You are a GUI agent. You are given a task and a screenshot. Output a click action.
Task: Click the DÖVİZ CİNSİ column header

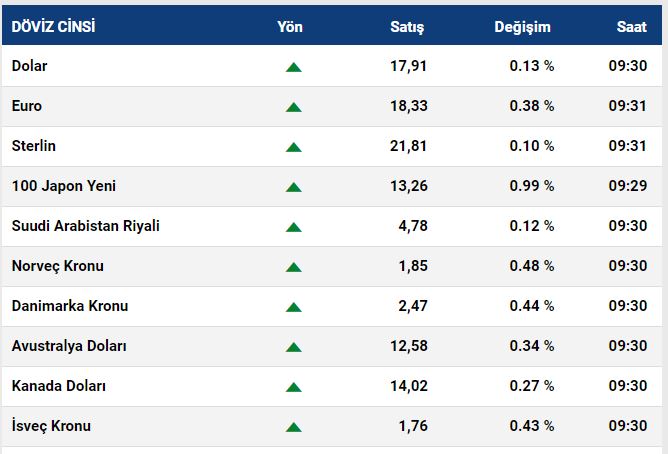(54, 27)
